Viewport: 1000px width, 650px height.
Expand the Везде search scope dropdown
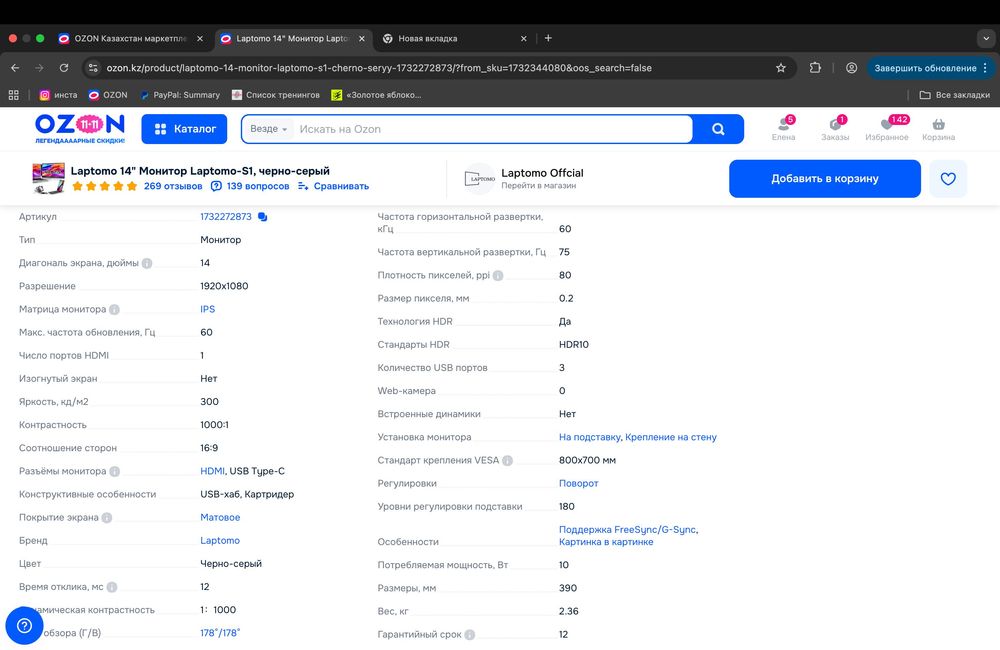[x=268, y=129]
